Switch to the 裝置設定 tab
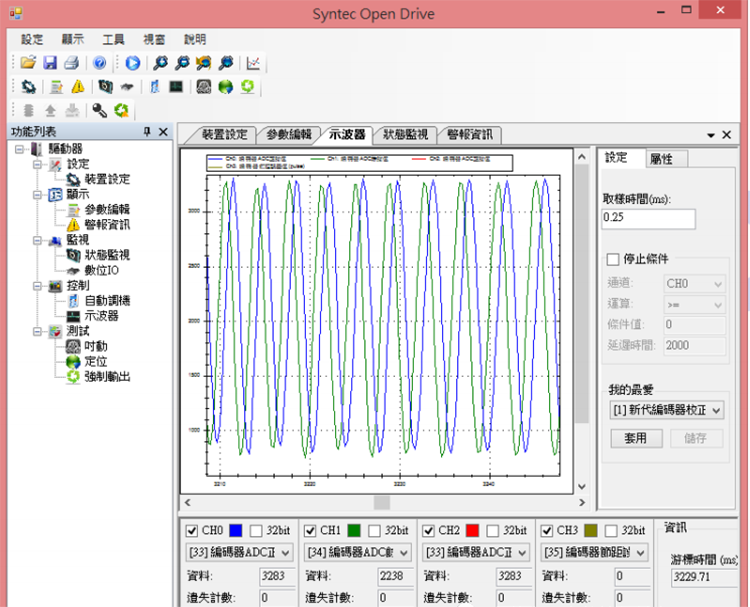 (x=224, y=135)
